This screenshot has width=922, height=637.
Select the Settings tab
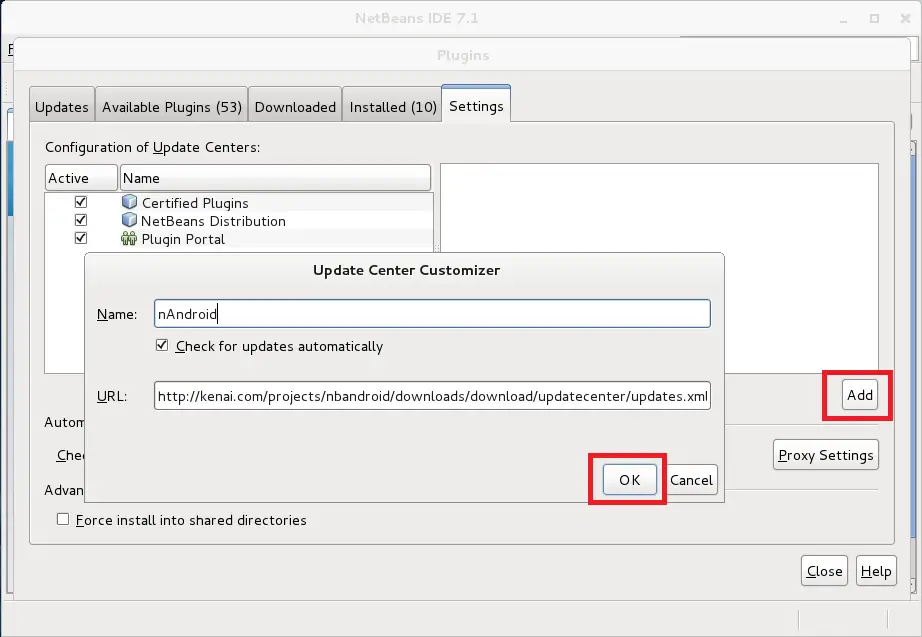pyautogui.click(x=476, y=105)
